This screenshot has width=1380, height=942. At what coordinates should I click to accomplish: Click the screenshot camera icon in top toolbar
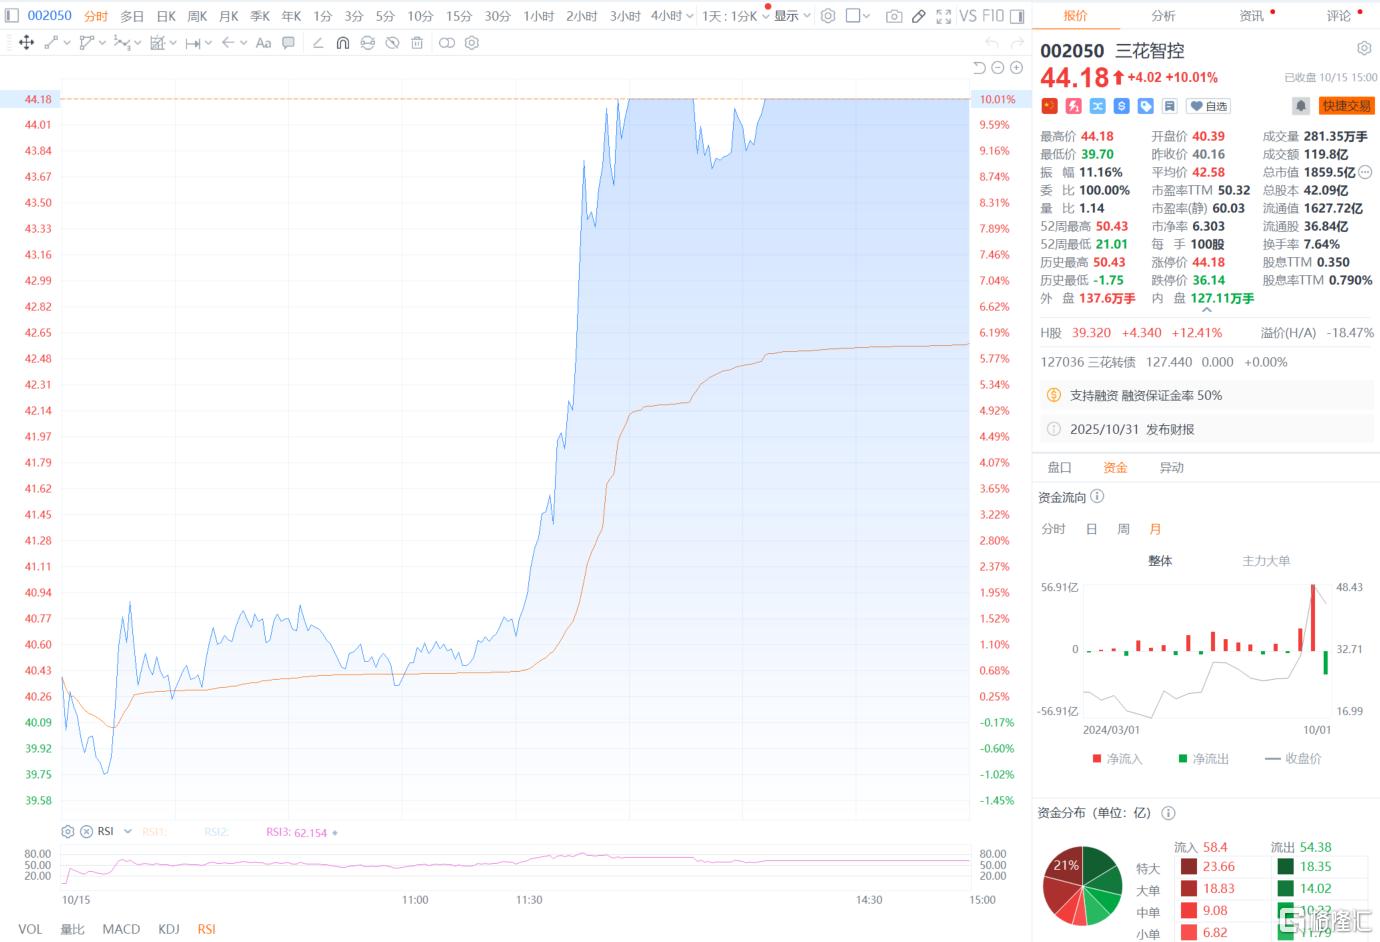pos(893,16)
